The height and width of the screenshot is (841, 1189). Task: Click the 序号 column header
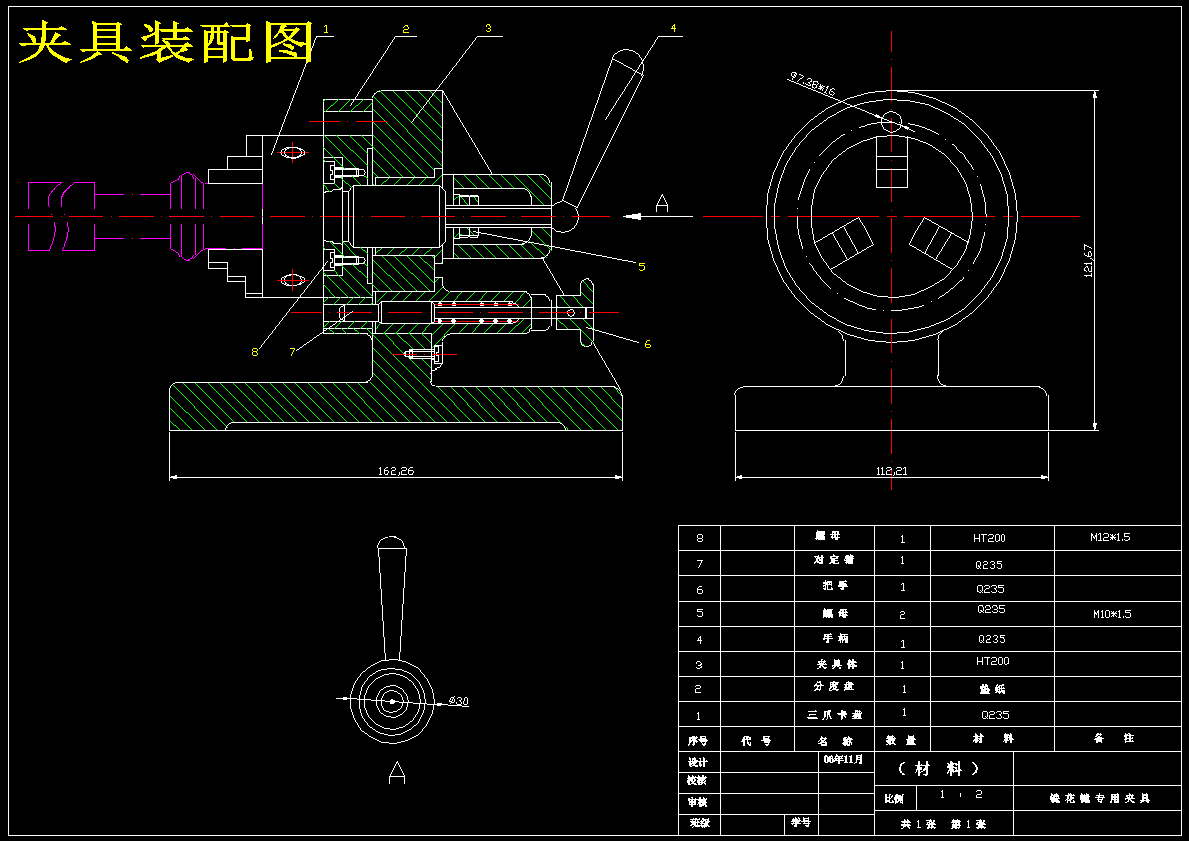[698, 740]
